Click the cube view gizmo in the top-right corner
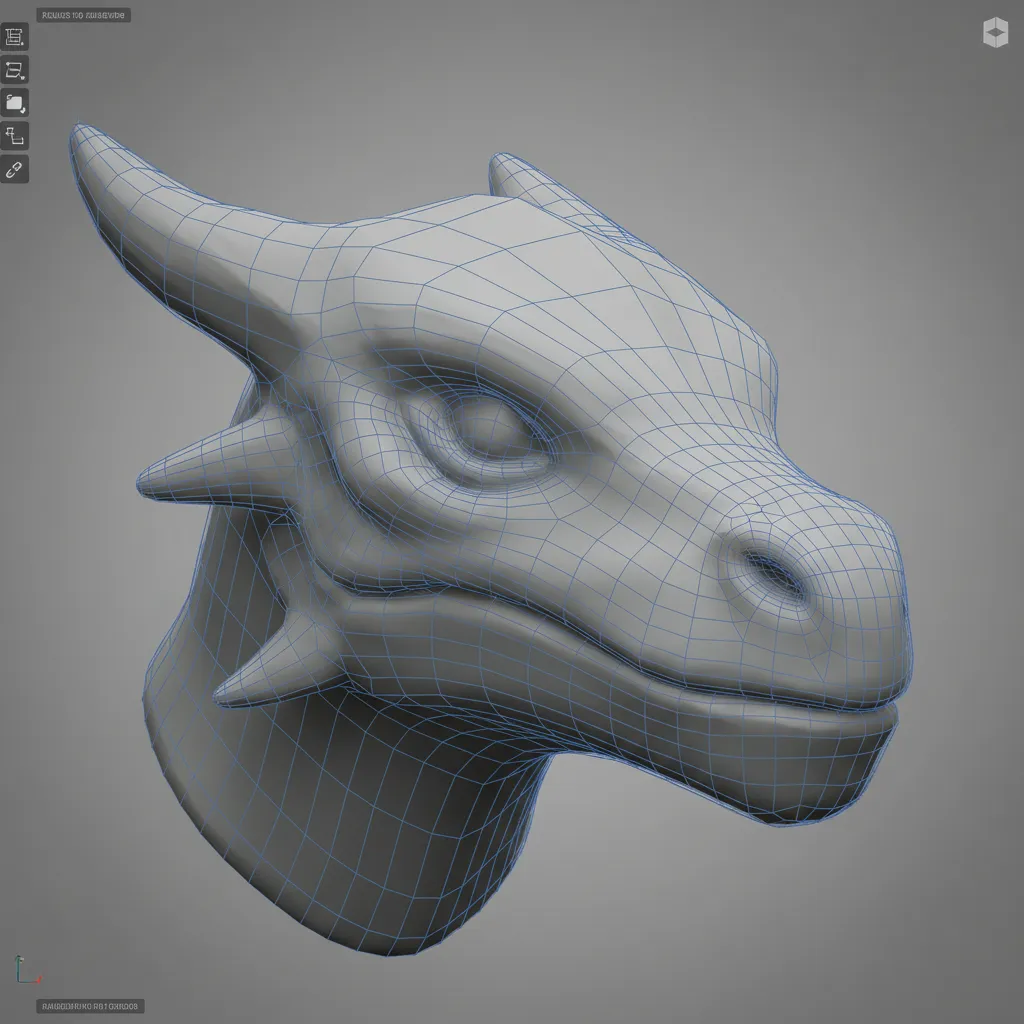 (x=993, y=31)
